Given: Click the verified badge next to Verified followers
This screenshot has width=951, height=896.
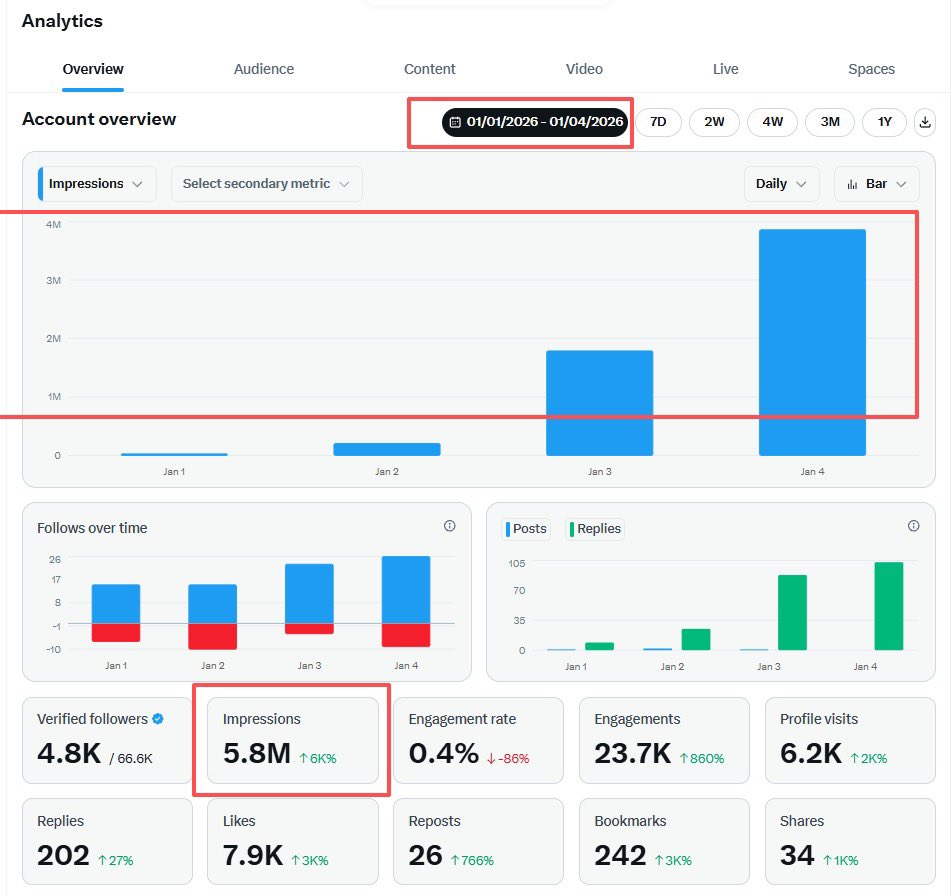Looking at the screenshot, I should coord(158,719).
